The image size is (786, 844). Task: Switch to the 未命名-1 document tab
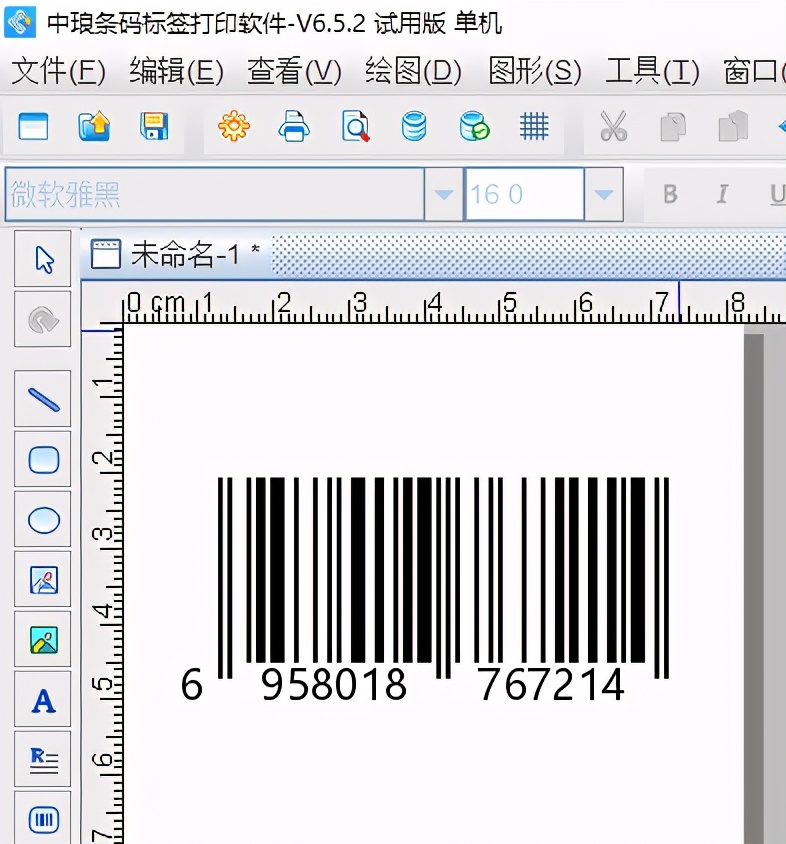click(176, 255)
